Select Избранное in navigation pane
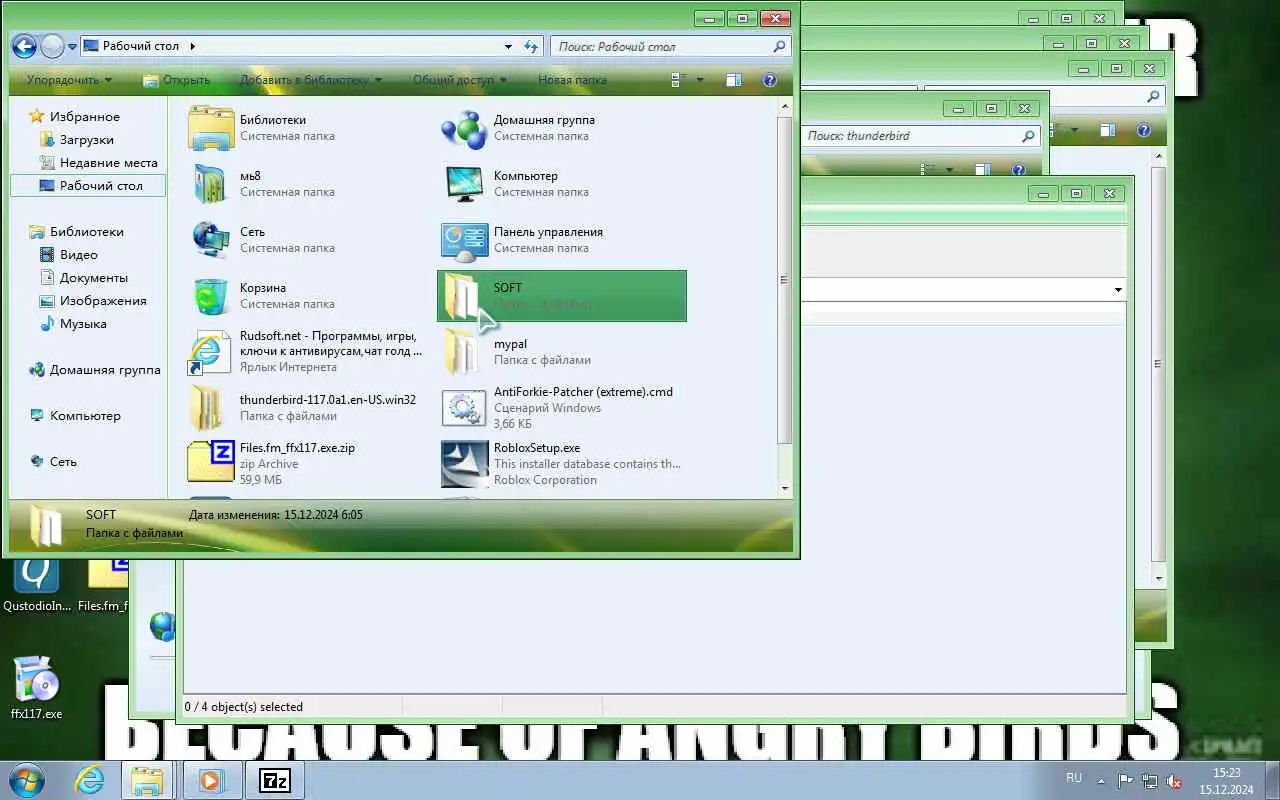 pyautogui.click(x=76, y=117)
